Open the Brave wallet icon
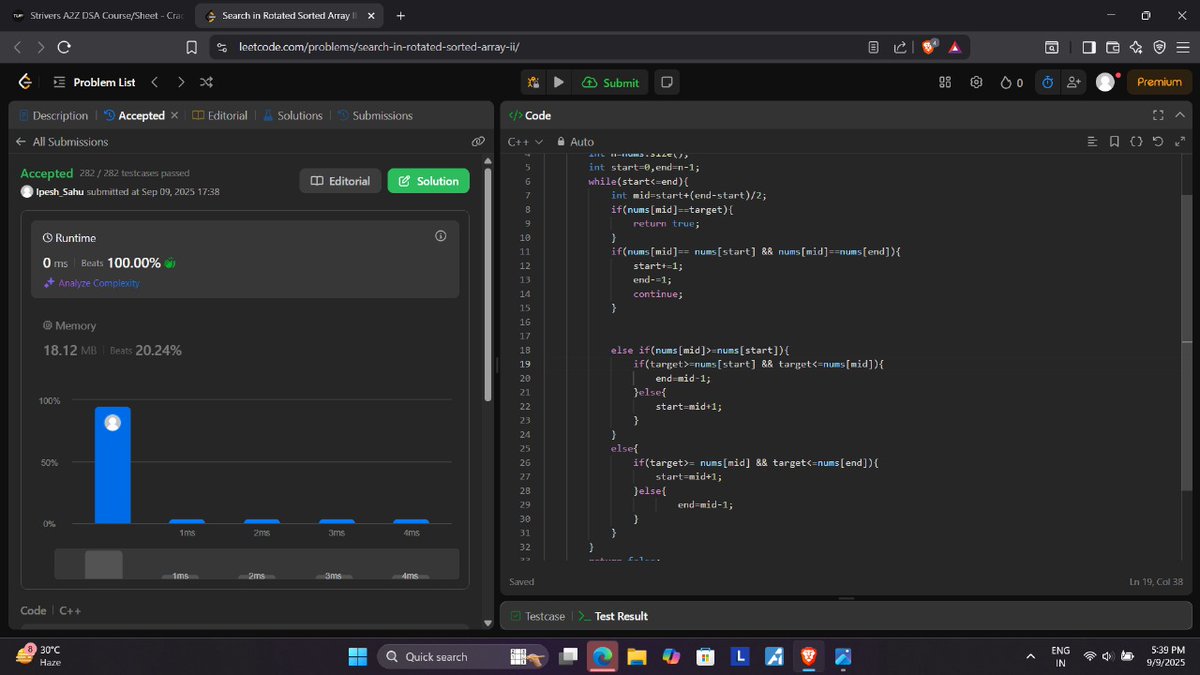Viewport: 1200px width, 675px height. [1112, 47]
